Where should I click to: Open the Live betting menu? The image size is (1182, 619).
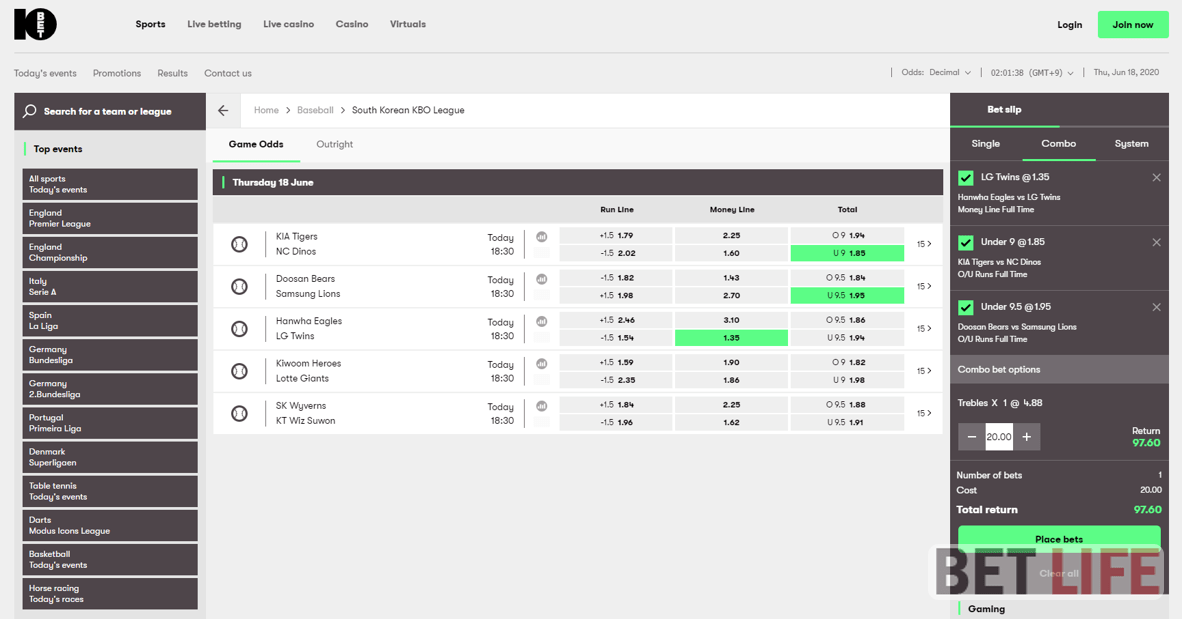point(214,24)
